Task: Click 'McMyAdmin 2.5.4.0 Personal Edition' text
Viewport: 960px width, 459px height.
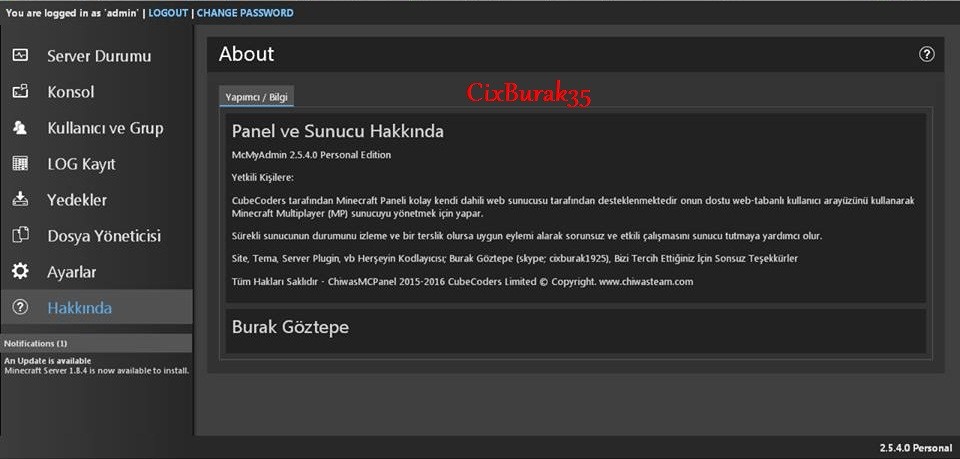Action: [311, 155]
